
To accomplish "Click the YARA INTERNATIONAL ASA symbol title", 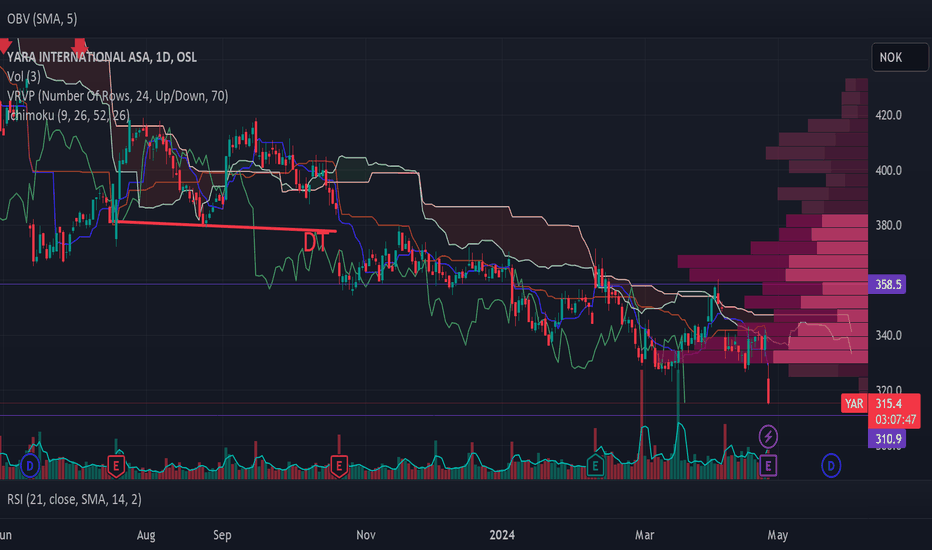I will point(102,57).
